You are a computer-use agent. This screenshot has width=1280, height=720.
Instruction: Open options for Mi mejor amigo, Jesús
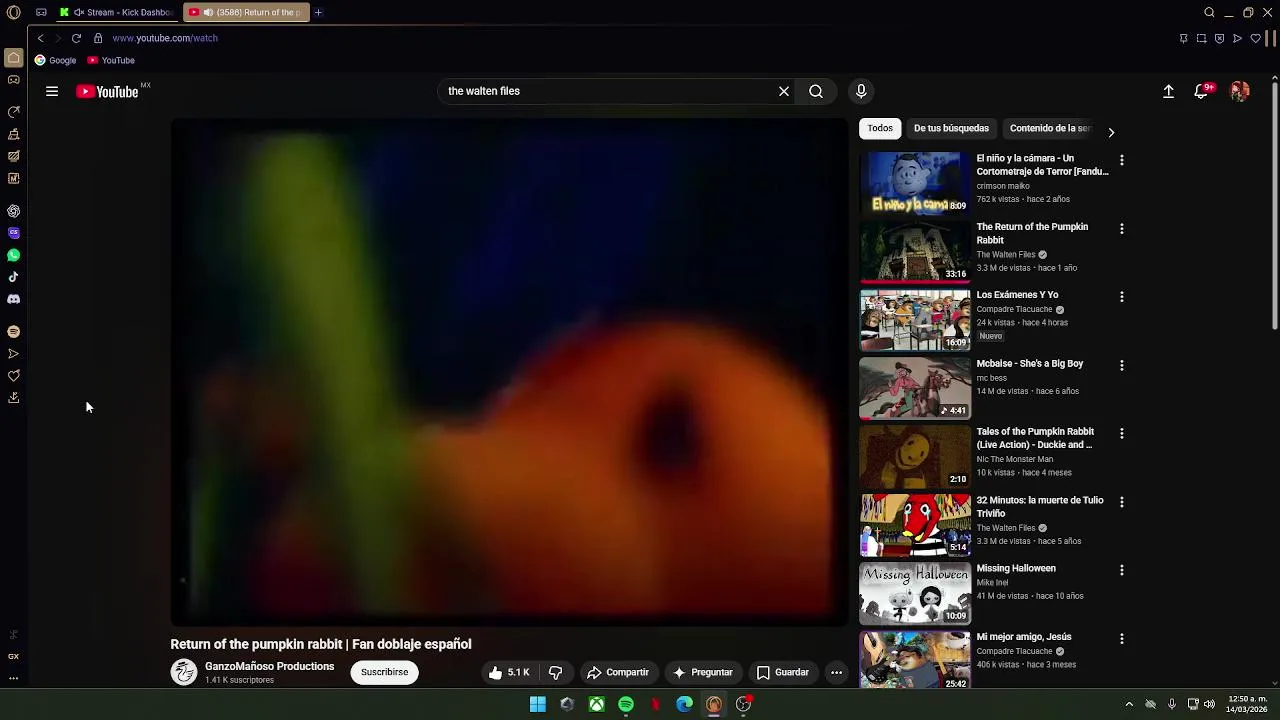click(1122, 638)
